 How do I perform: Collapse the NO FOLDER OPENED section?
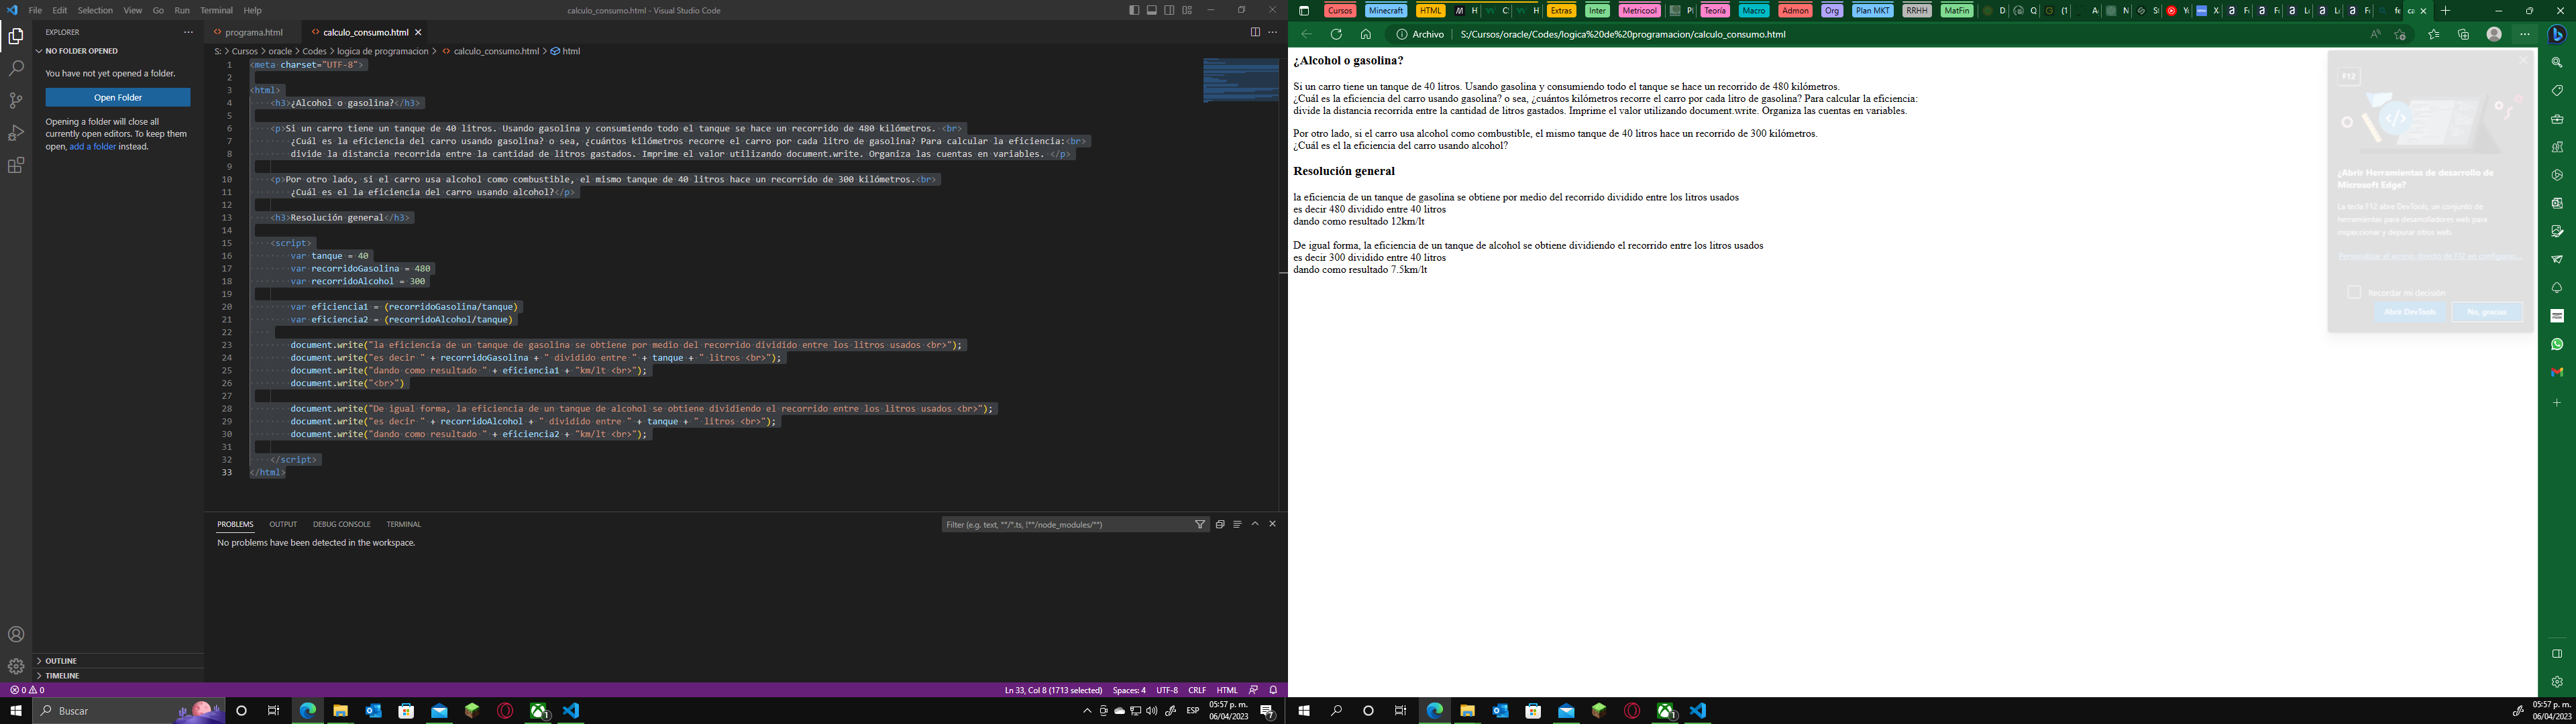(x=118, y=51)
